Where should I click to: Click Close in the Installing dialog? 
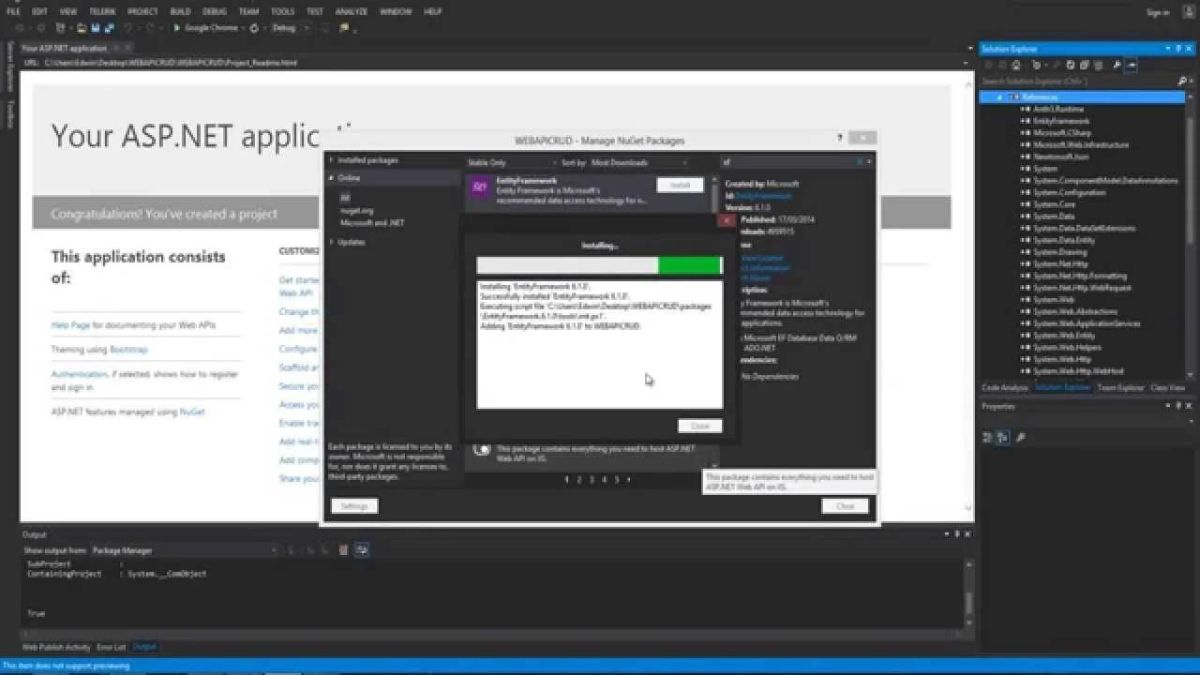[699, 426]
